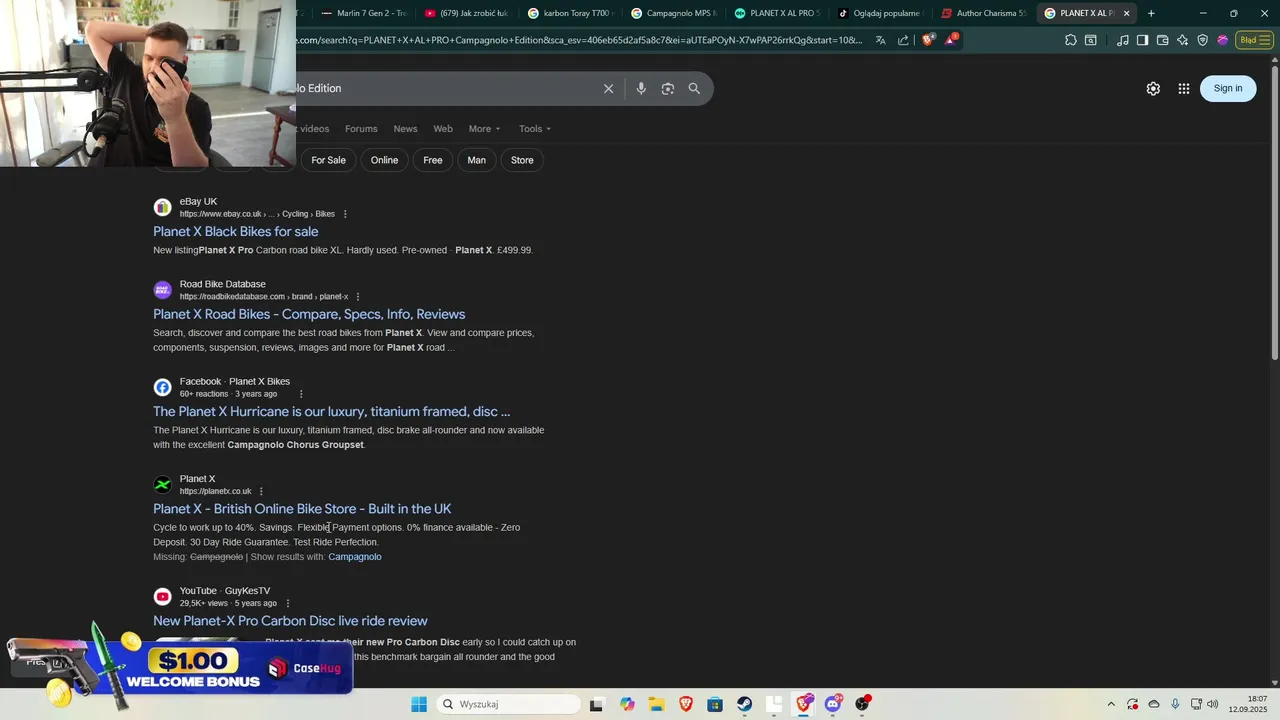
Task: Open the new tab plus button
Action: (x=1151, y=13)
